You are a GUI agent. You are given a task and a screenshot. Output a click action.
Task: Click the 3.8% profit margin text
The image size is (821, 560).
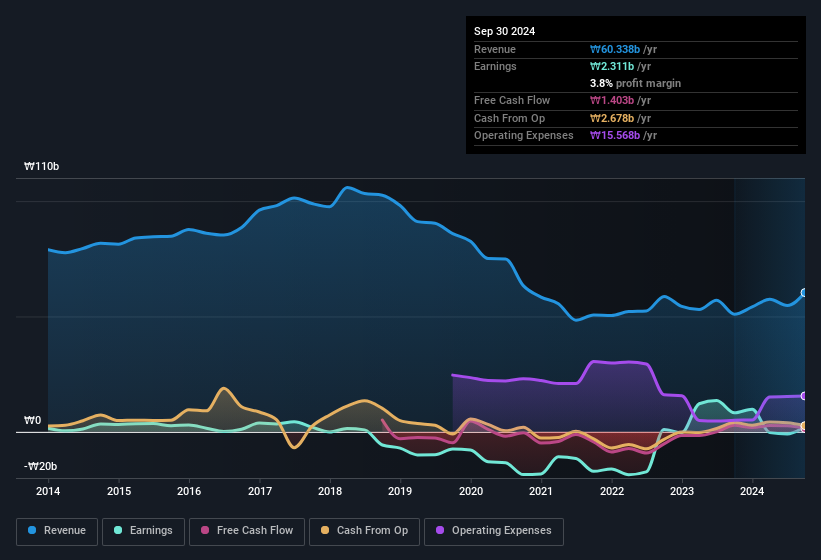point(635,83)
